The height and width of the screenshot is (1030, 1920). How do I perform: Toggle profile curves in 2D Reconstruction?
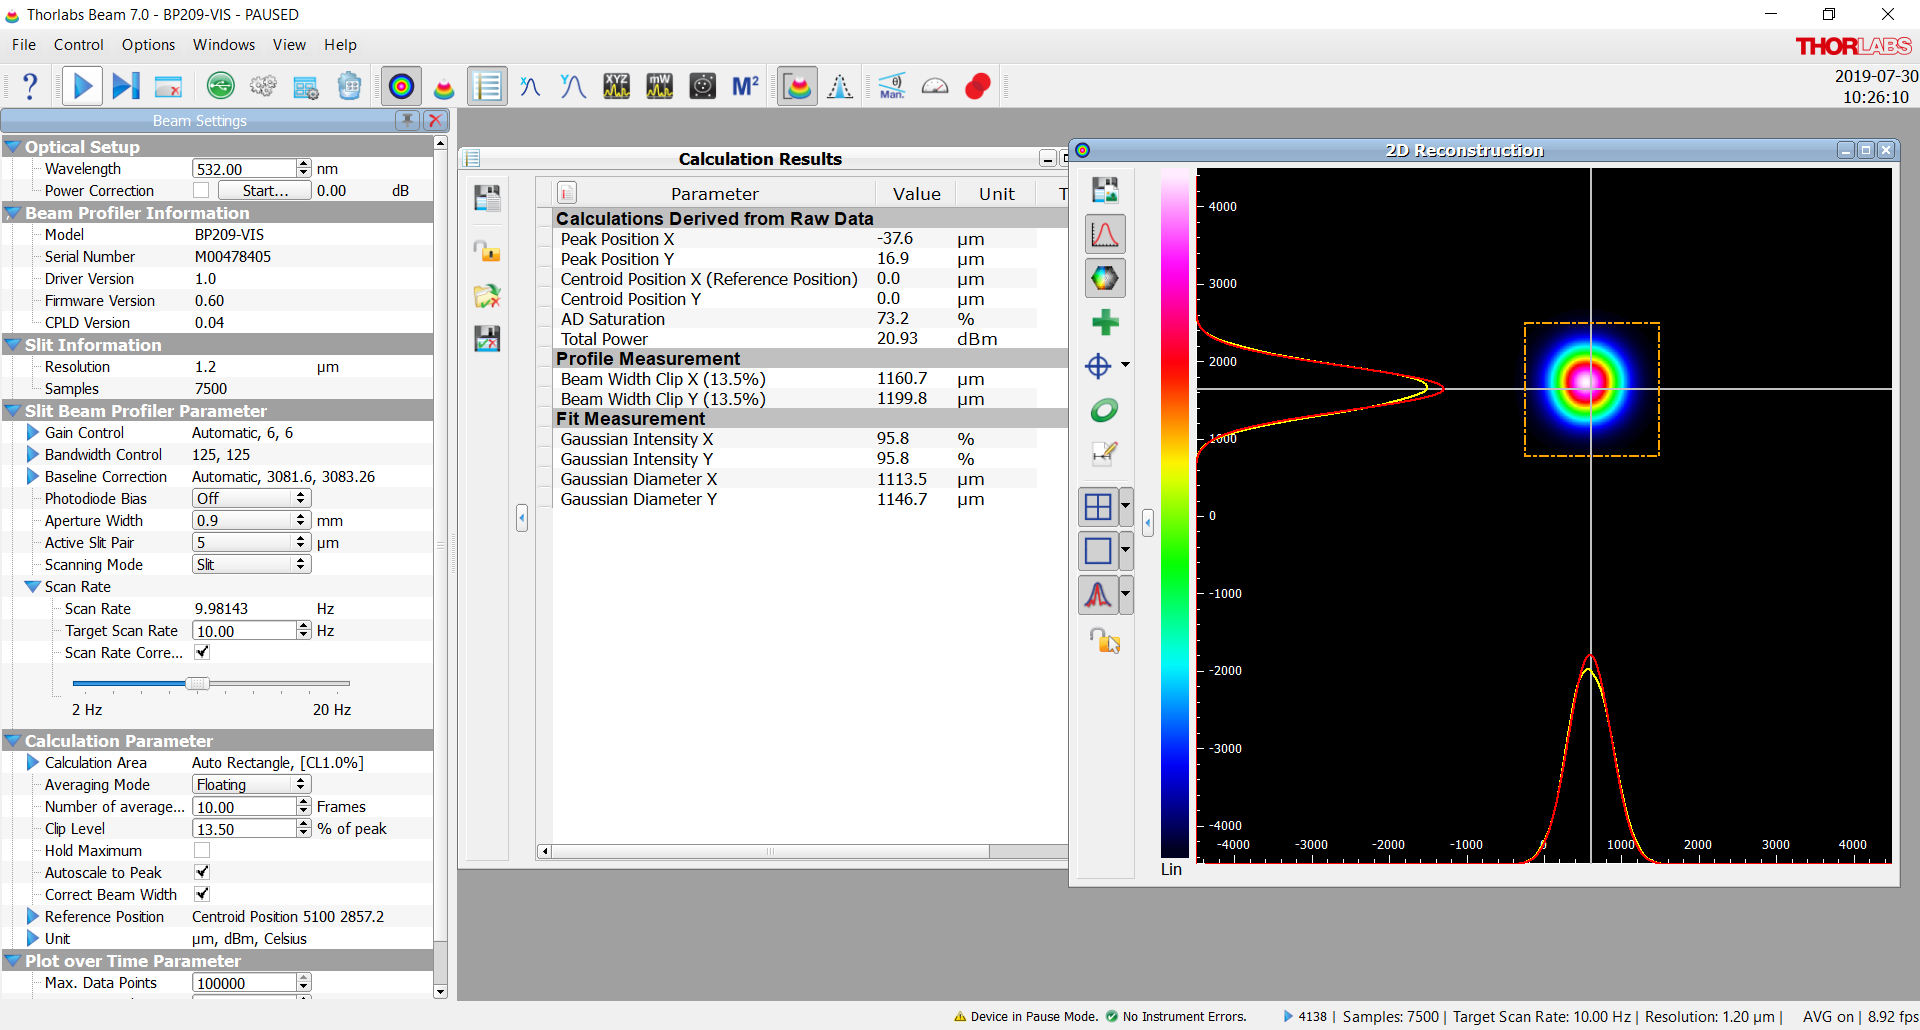(x=1105, y=234)
